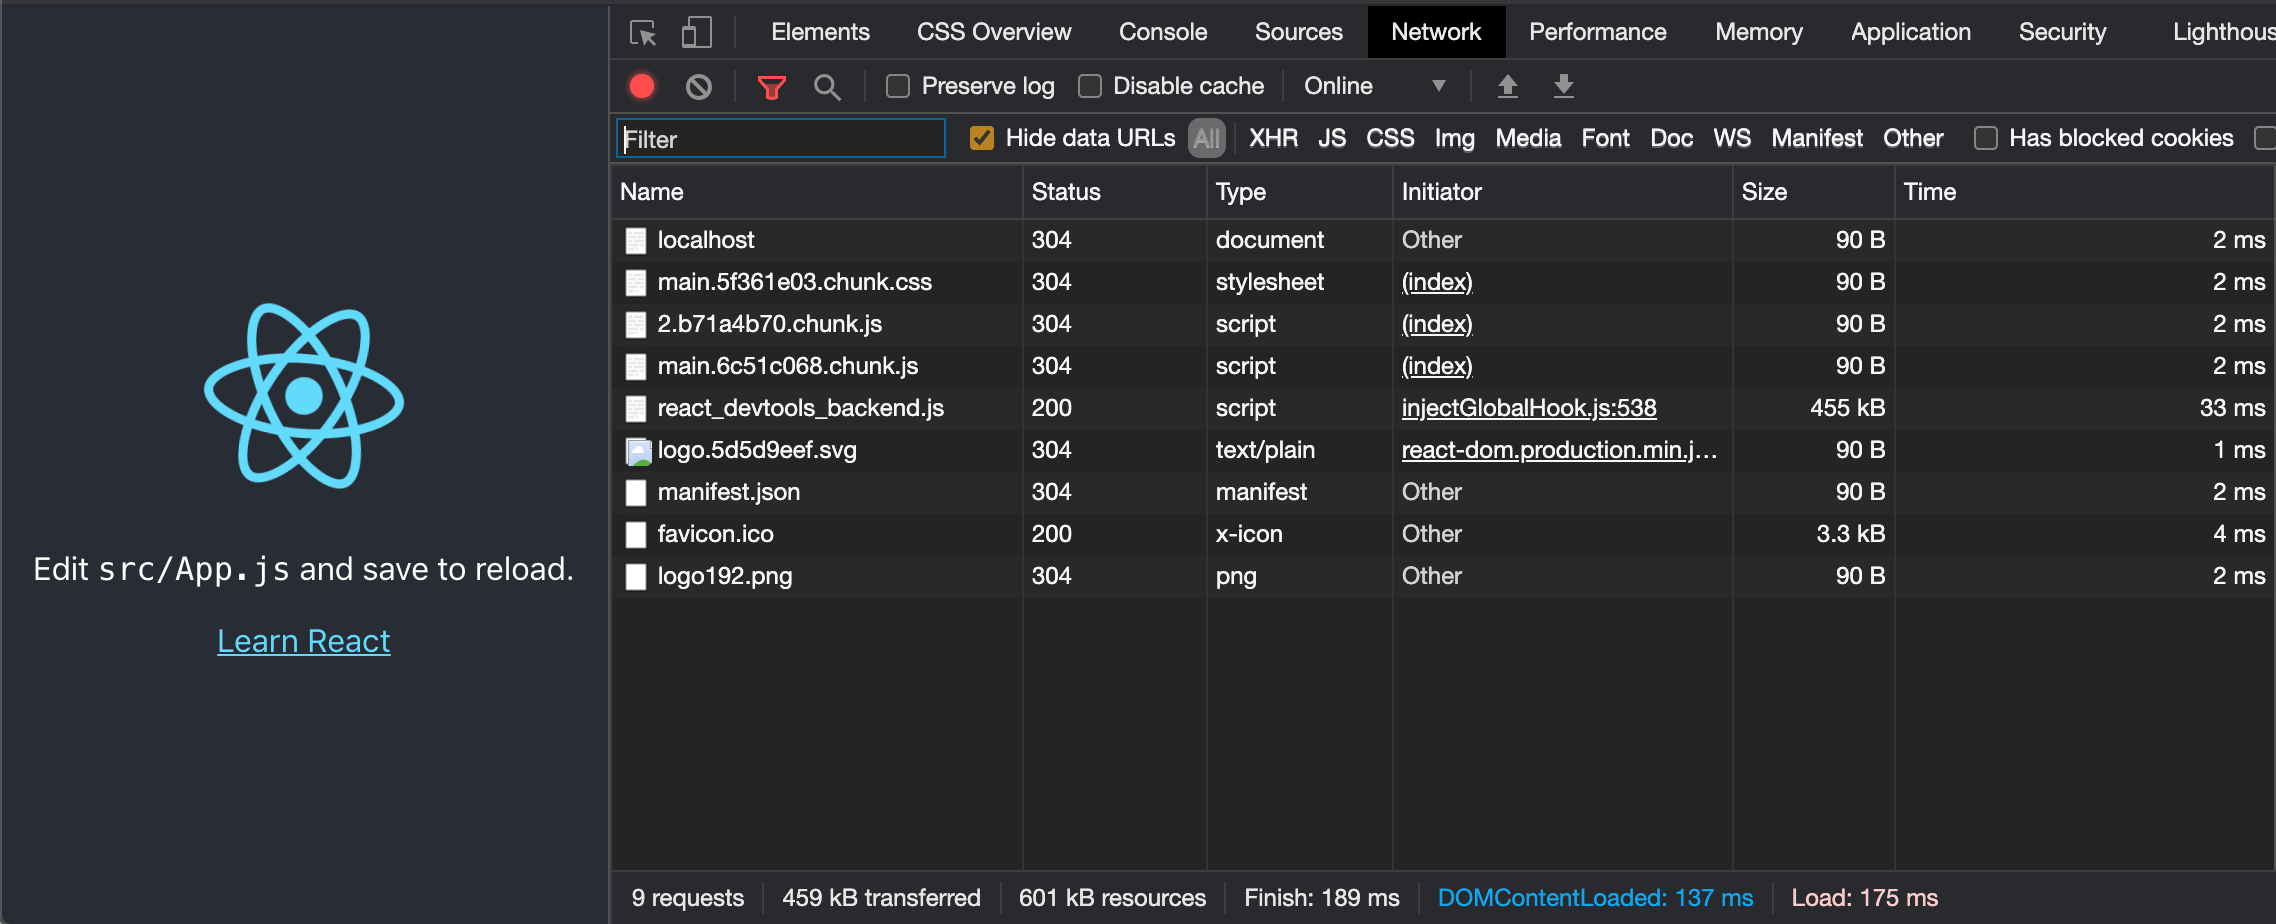Viewport: 2276px width, 924px height.
Task: Filter requests by XHR
Action: (x=1273, y=138)
